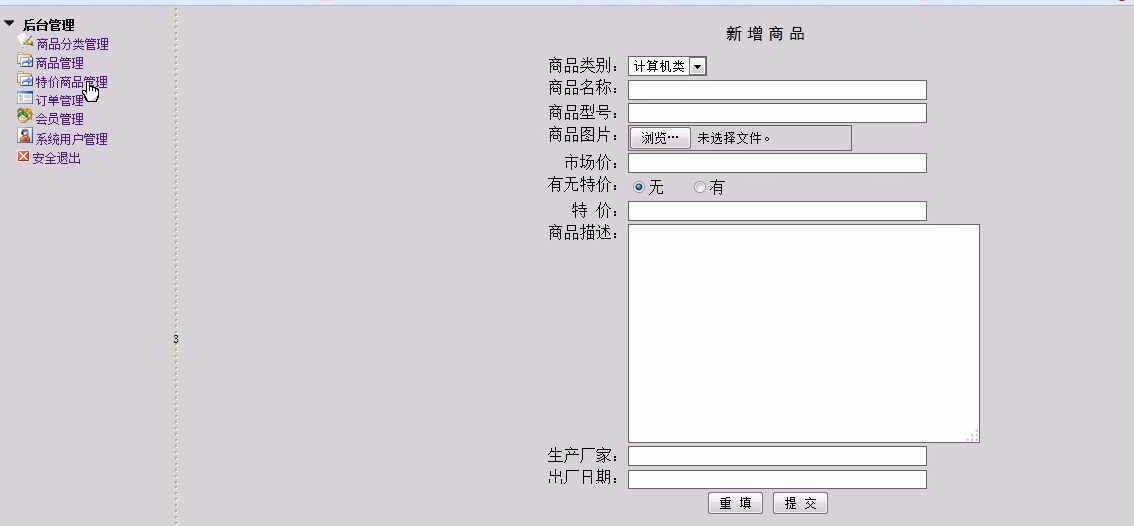
Task: Click 安全退出 logout link
Action: (56, 158)
